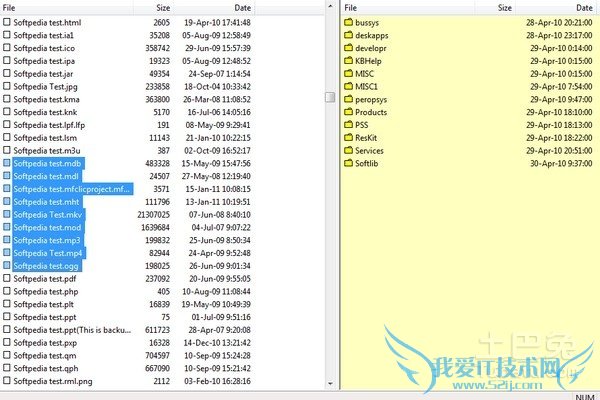Select the file Softpedia test.m3u
This screenshot has height=400, width=600.
click(x=47, y=150)
